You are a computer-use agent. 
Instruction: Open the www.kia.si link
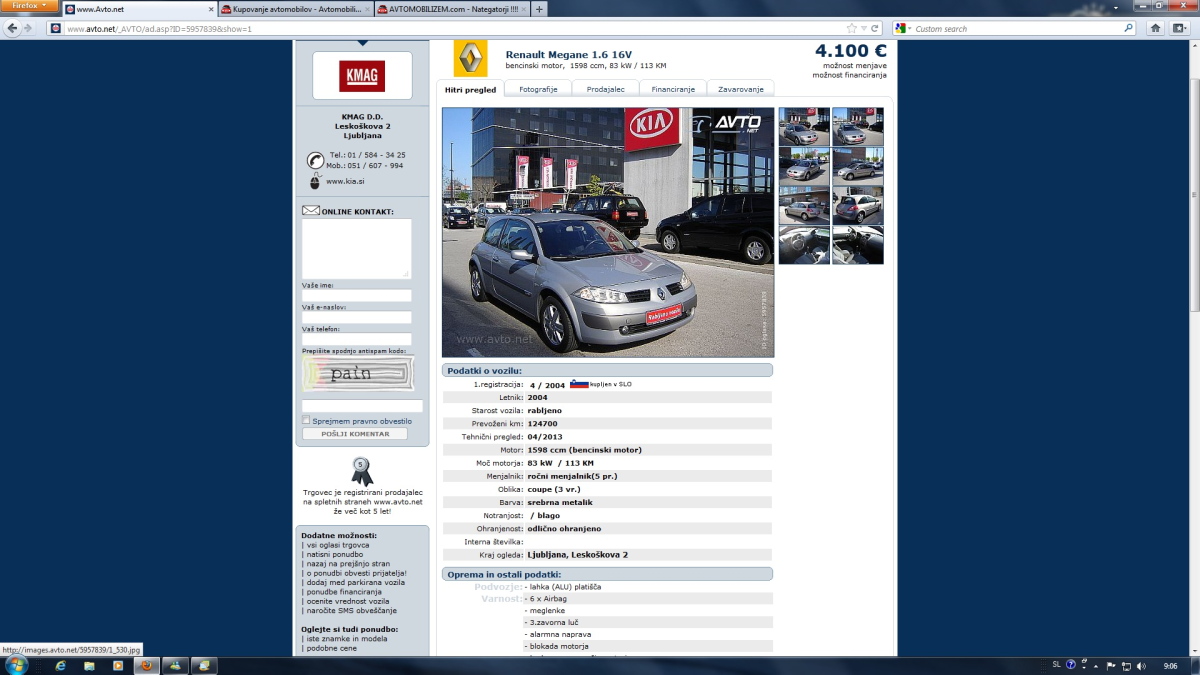click(x=345, y=182)
